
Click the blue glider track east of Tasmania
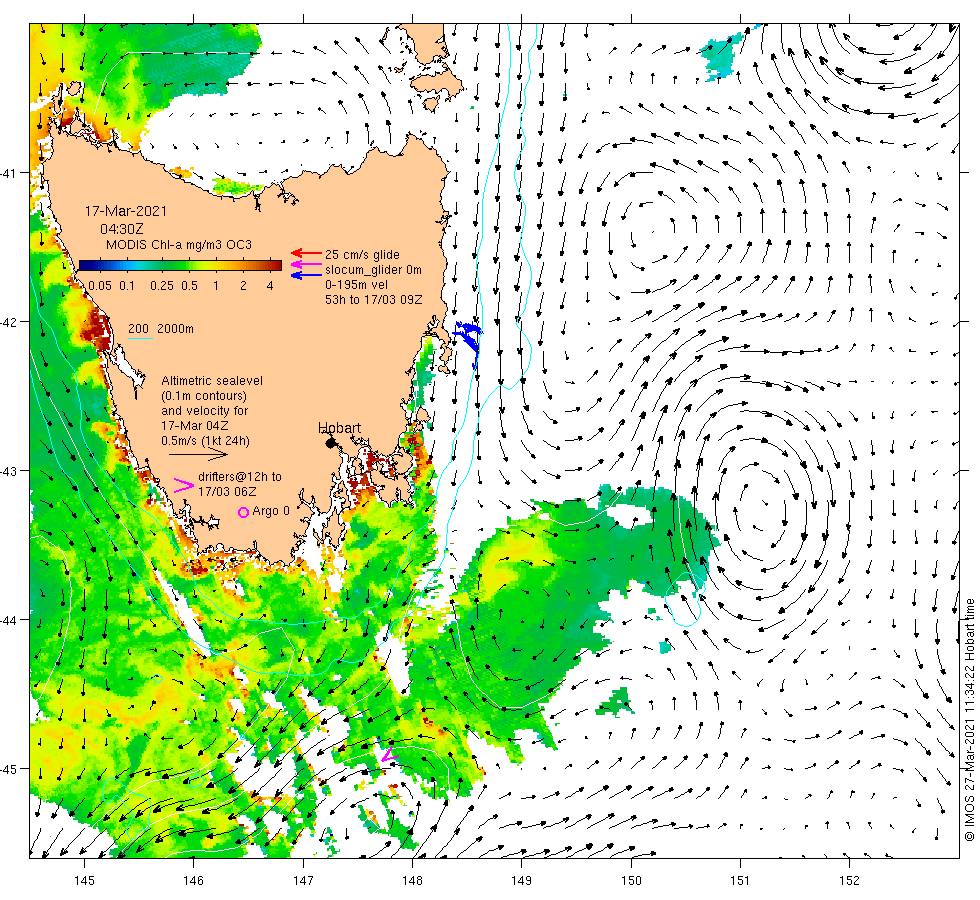(x=469, y=341)
